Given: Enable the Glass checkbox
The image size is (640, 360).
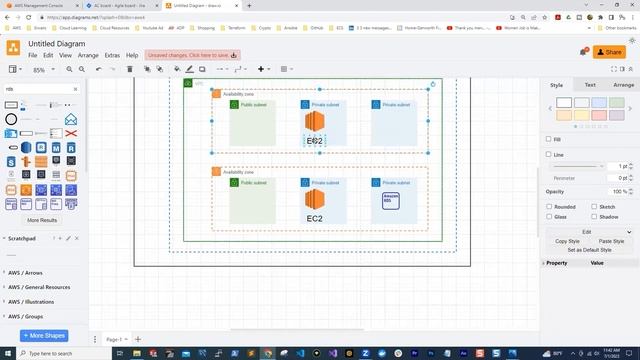Looking at the screenshot, I should 549,217.
